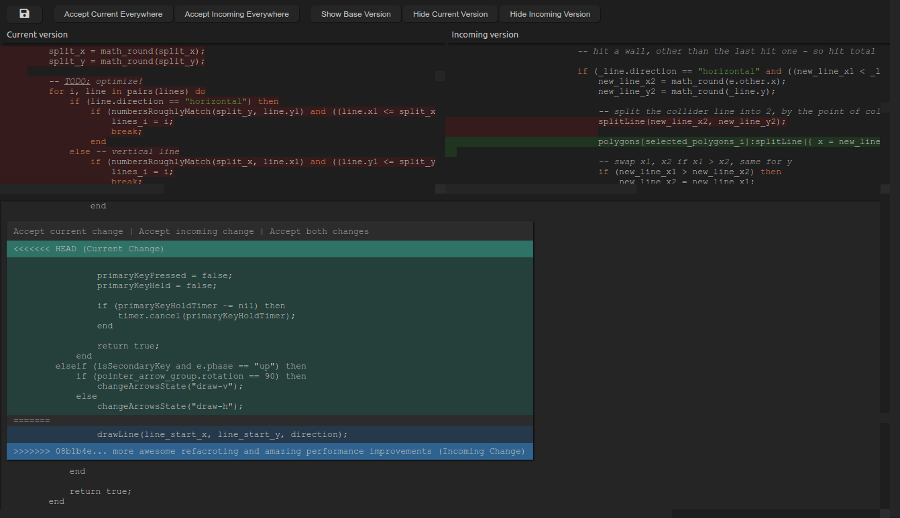Image resolution: width=900 pixels, height=518 pixels.
Task: Click changeArrowsState("draw-v") line
Action: click(x=170, y=386)
